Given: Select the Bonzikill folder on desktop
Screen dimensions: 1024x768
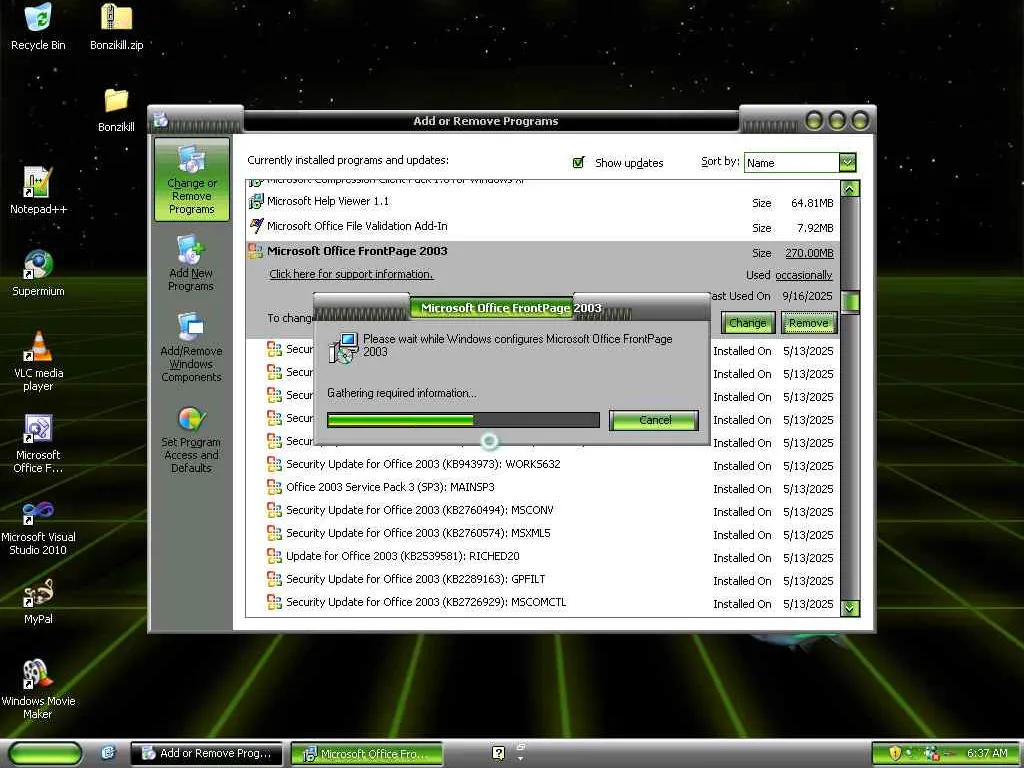Looking at the screenshot, I should click(x=116, y=110).
